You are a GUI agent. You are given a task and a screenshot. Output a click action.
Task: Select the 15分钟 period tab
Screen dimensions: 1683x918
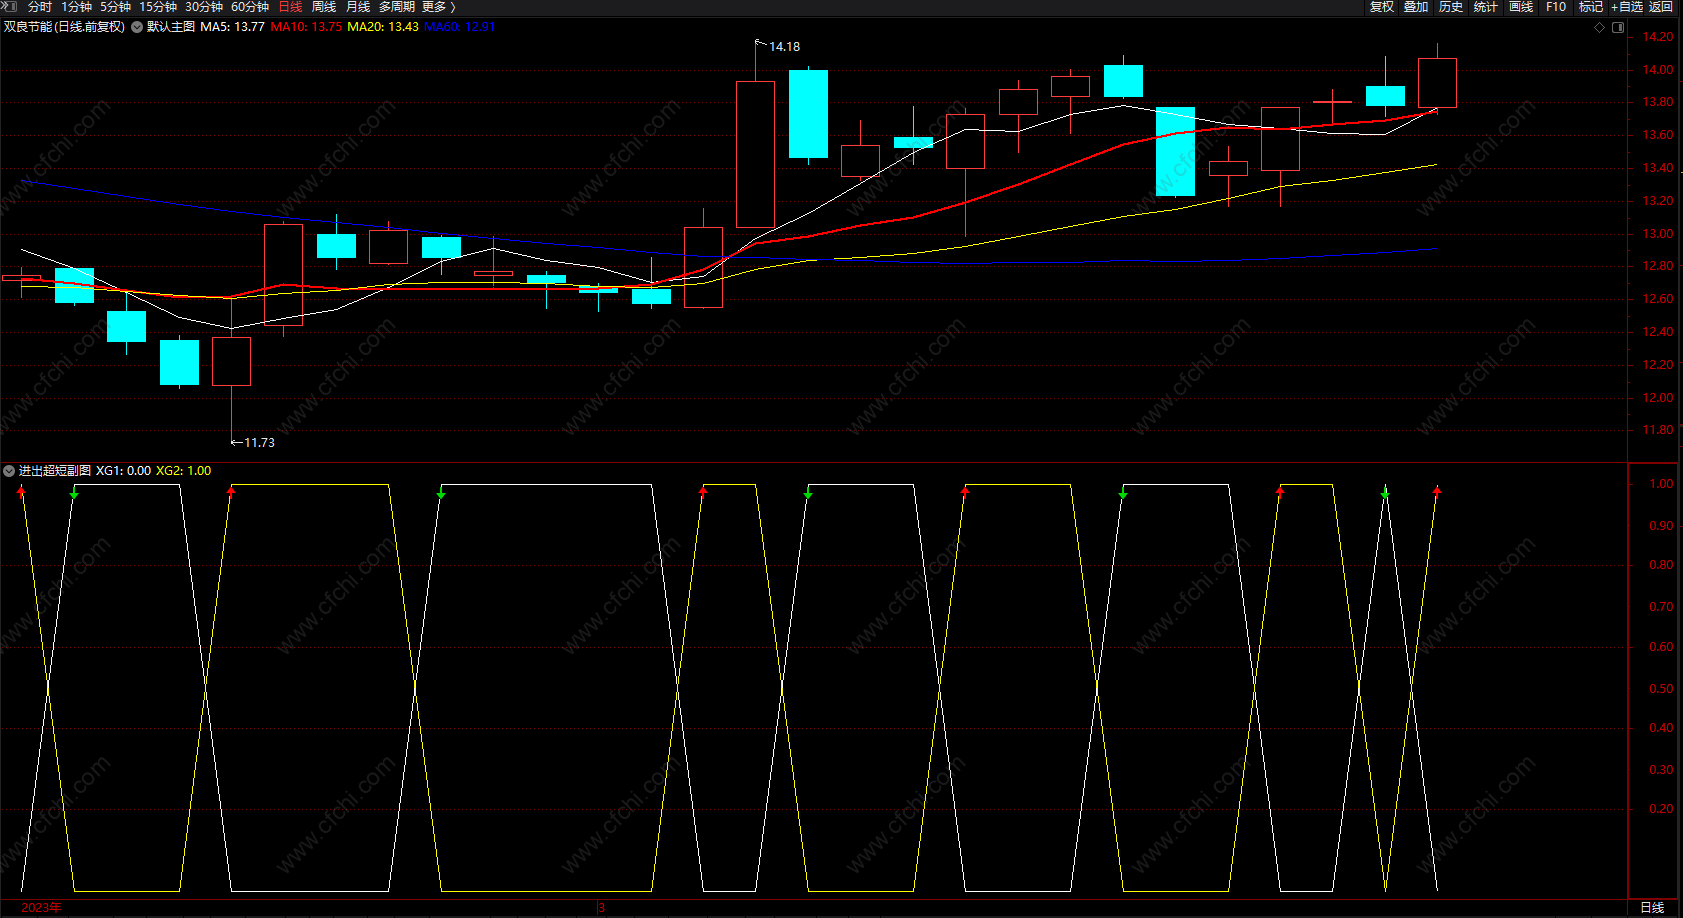[x=158, y=7]
